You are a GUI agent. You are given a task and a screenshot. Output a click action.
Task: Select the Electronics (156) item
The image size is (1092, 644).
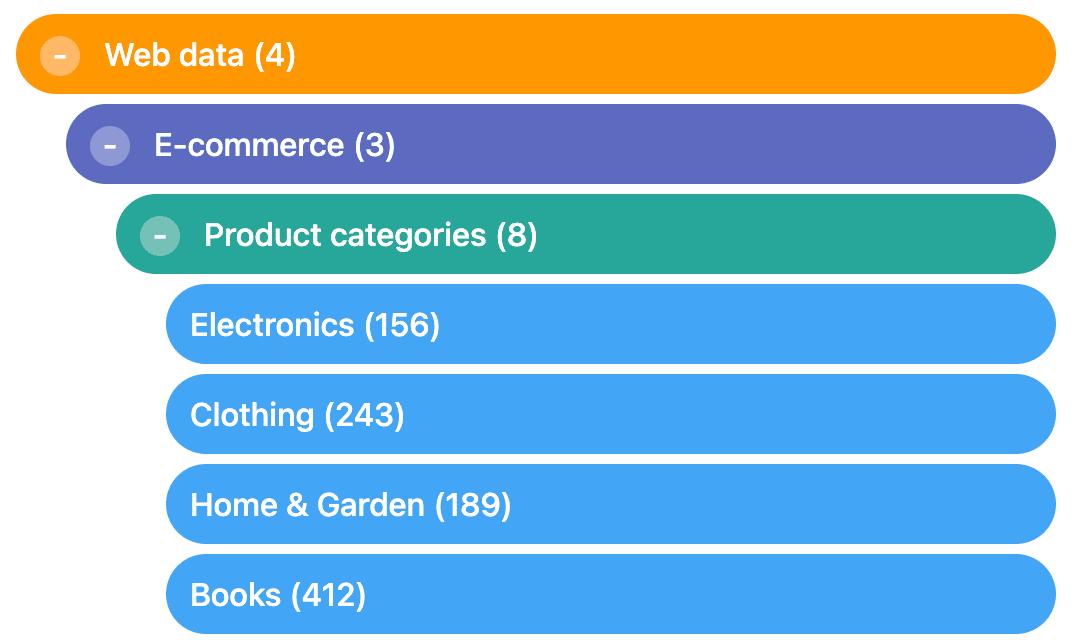tap(611, 324)
